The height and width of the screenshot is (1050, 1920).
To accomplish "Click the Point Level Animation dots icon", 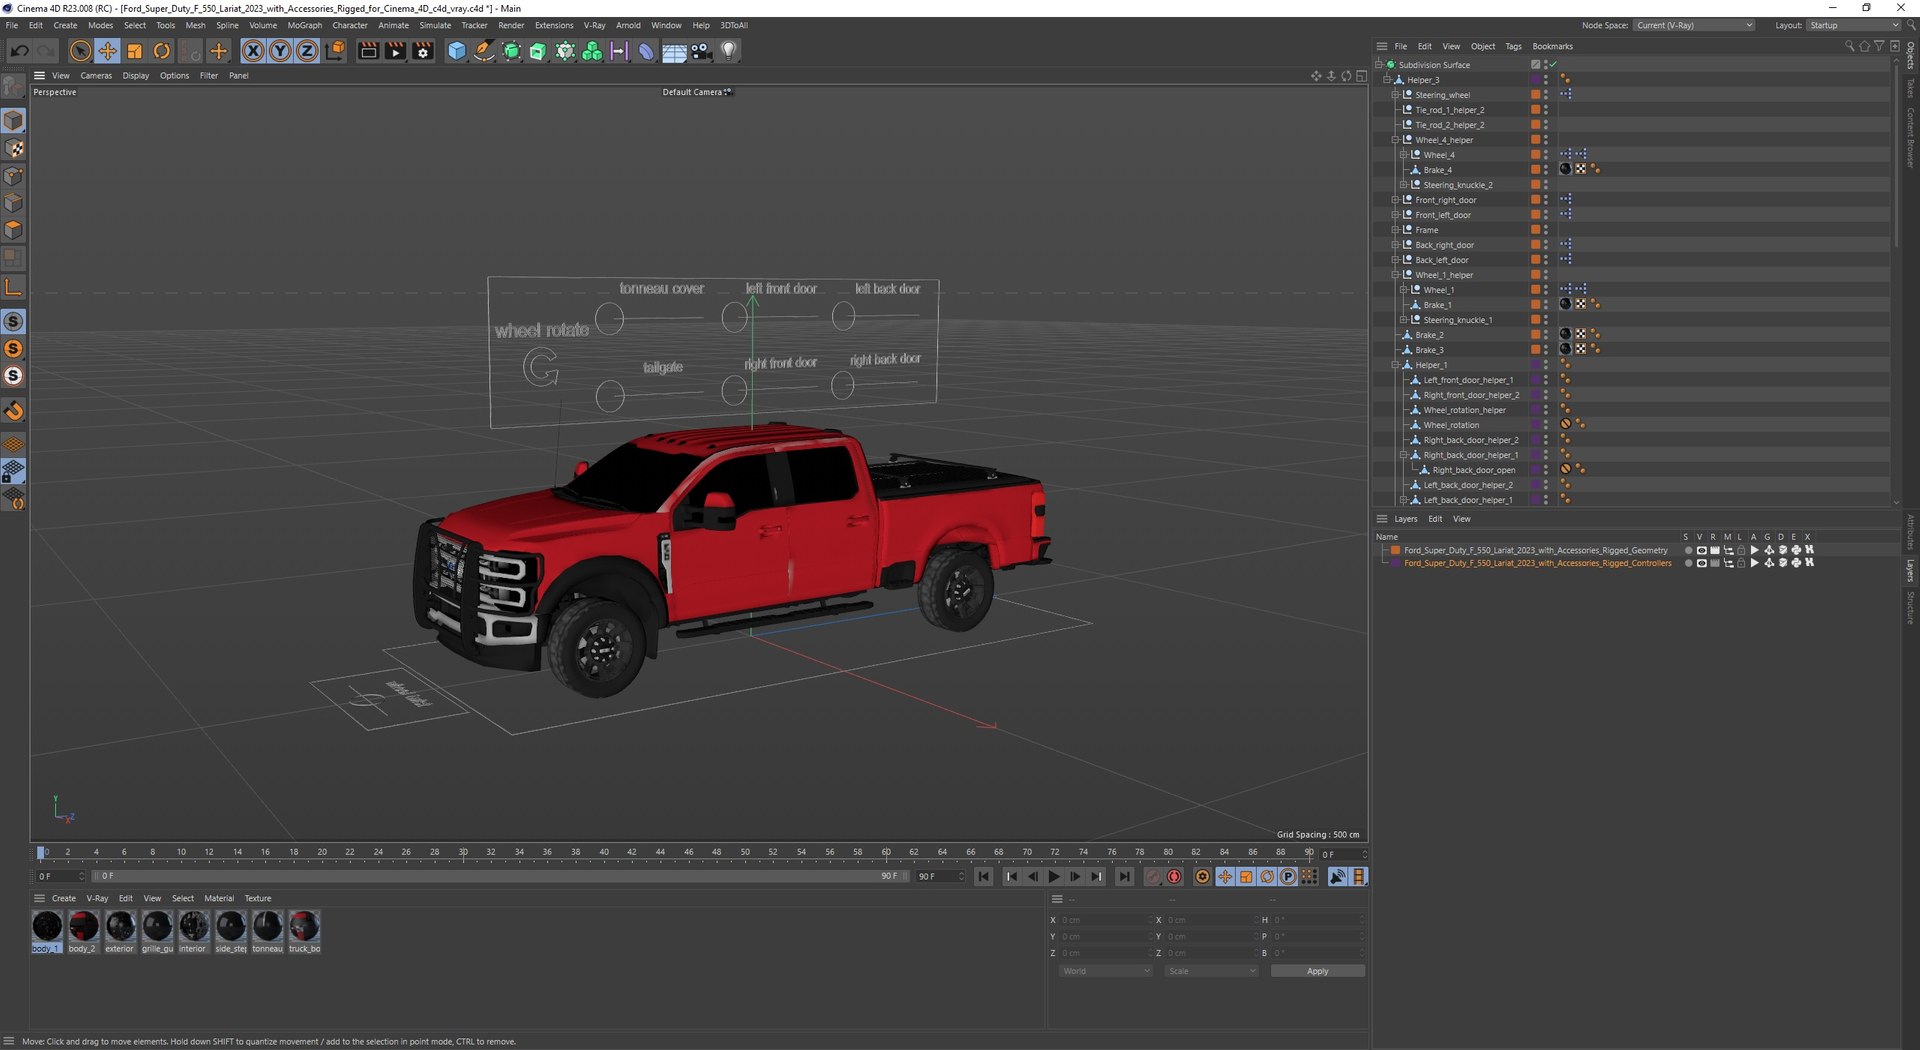I will (x=1309, y=877).
